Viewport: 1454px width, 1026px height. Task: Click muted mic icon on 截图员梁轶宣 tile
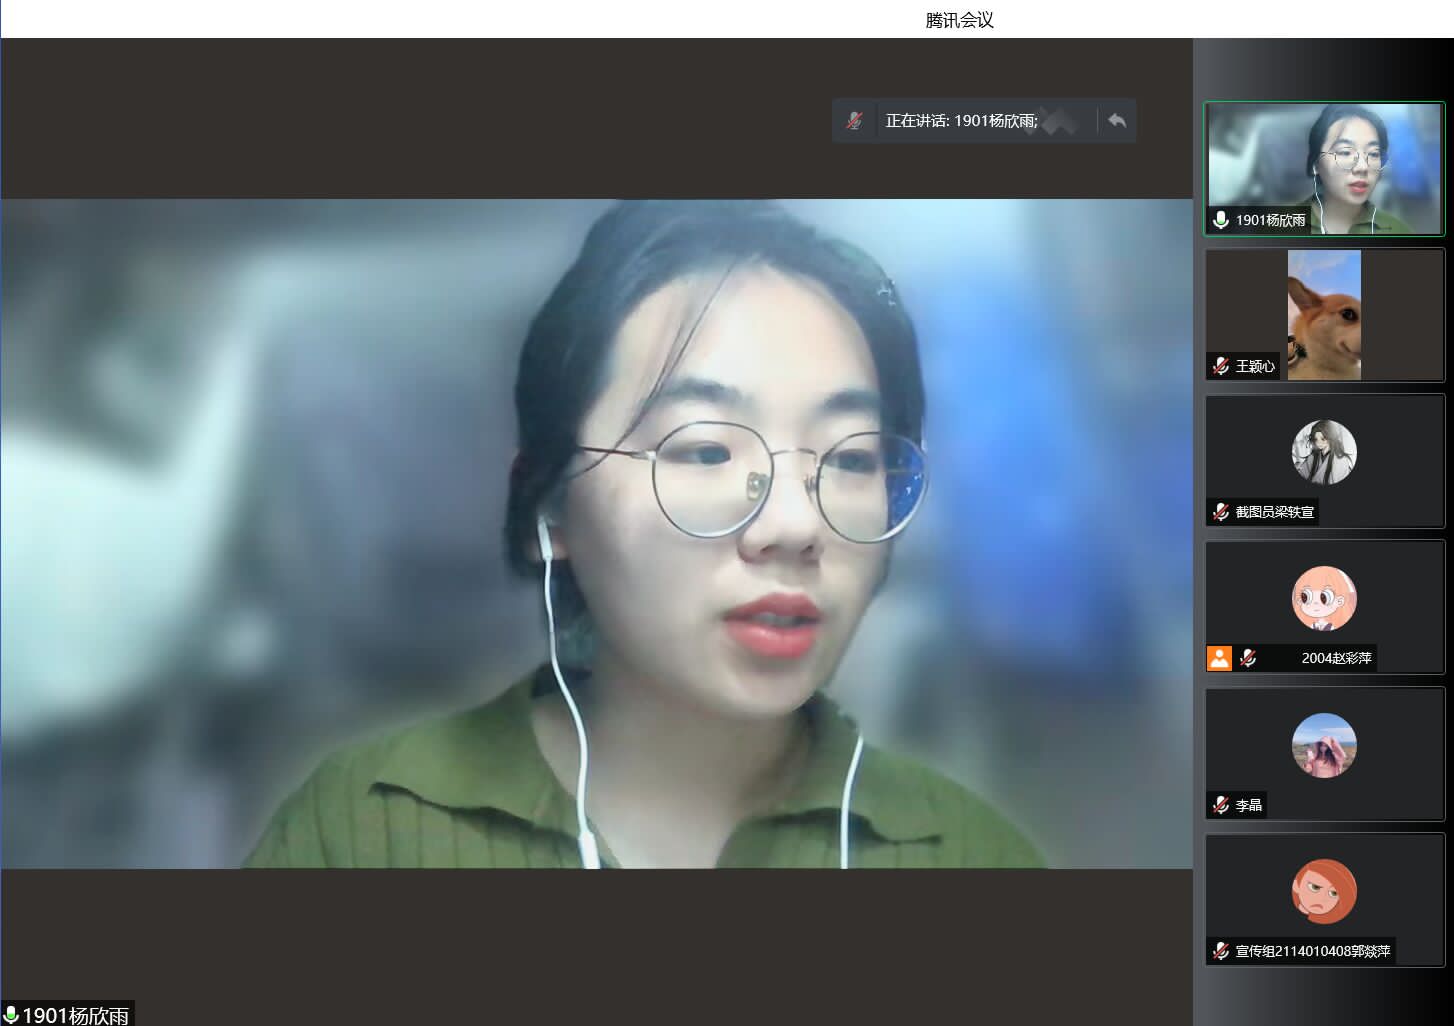(1220, 512)
